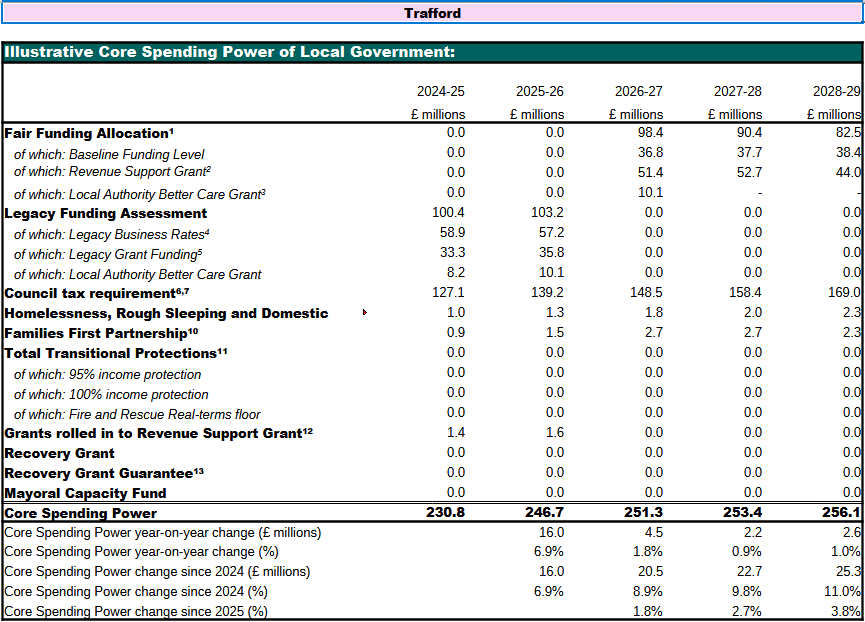Click the small arrow beside Homelessness row

coord(365,313)
